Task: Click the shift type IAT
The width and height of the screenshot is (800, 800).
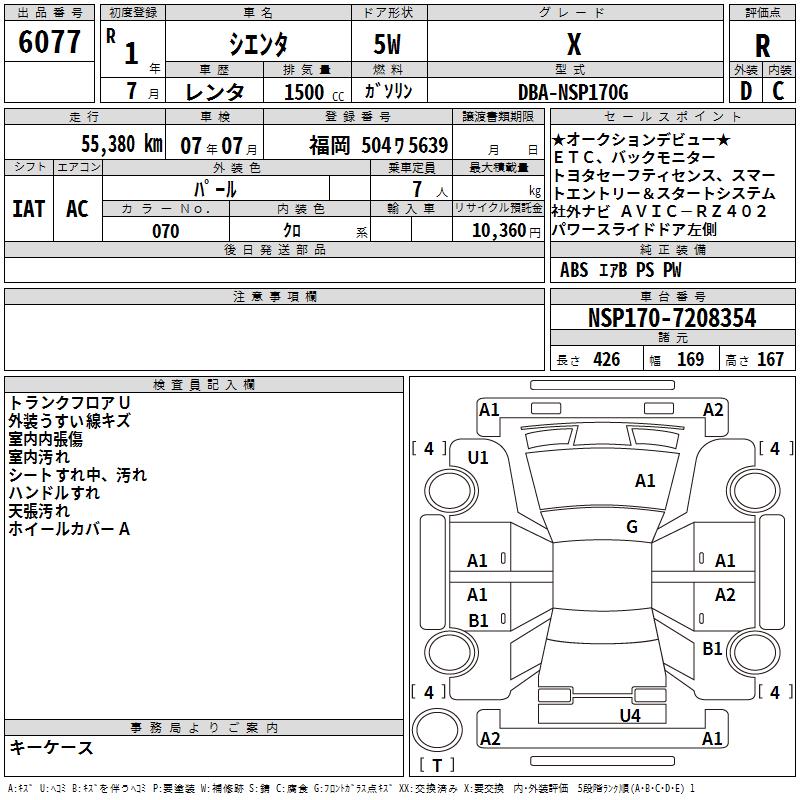Action: click(29, 209)
